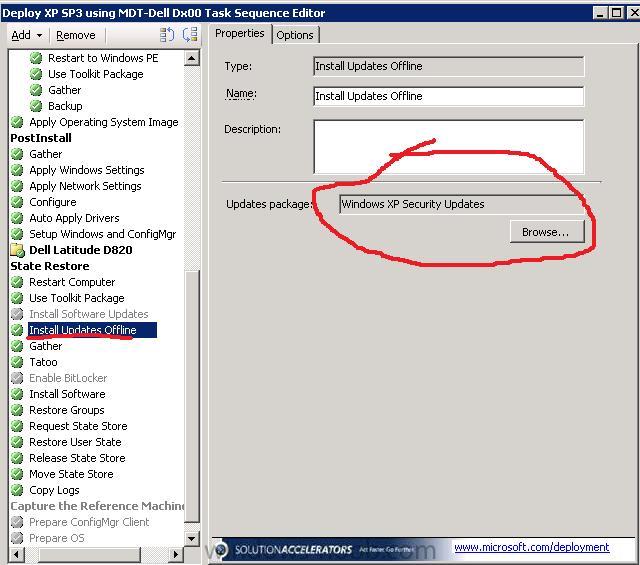The image size is (640, 565).
Task: Click the disabled icon beside Prepare ConfigMgr Client
Action: pyautogui.click(x=17, y=522)
